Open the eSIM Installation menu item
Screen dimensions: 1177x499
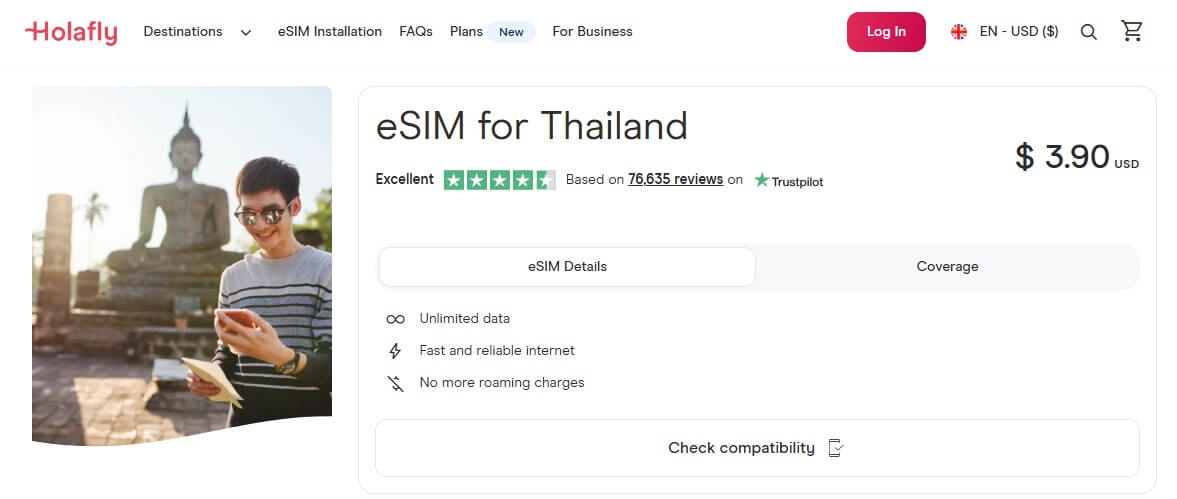[x=330, y=32]
